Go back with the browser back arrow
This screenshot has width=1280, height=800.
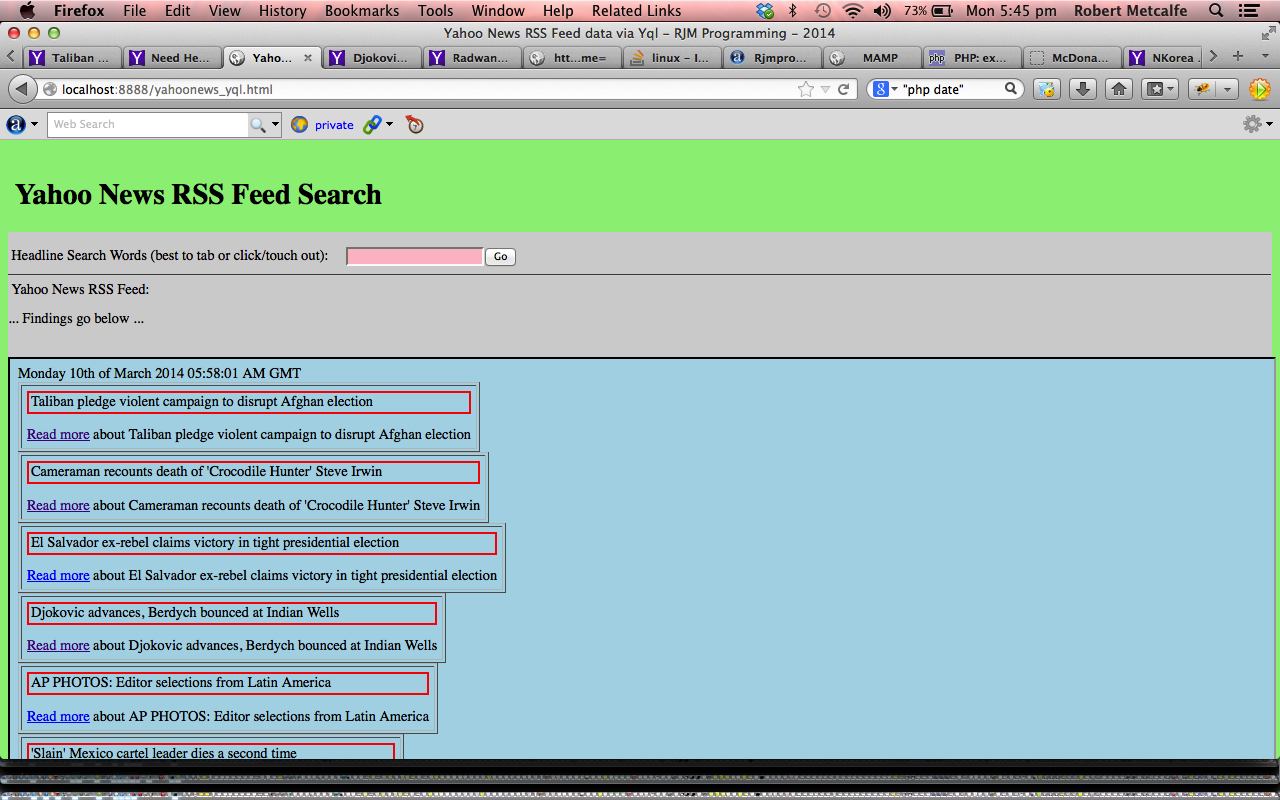pos(21,89)
